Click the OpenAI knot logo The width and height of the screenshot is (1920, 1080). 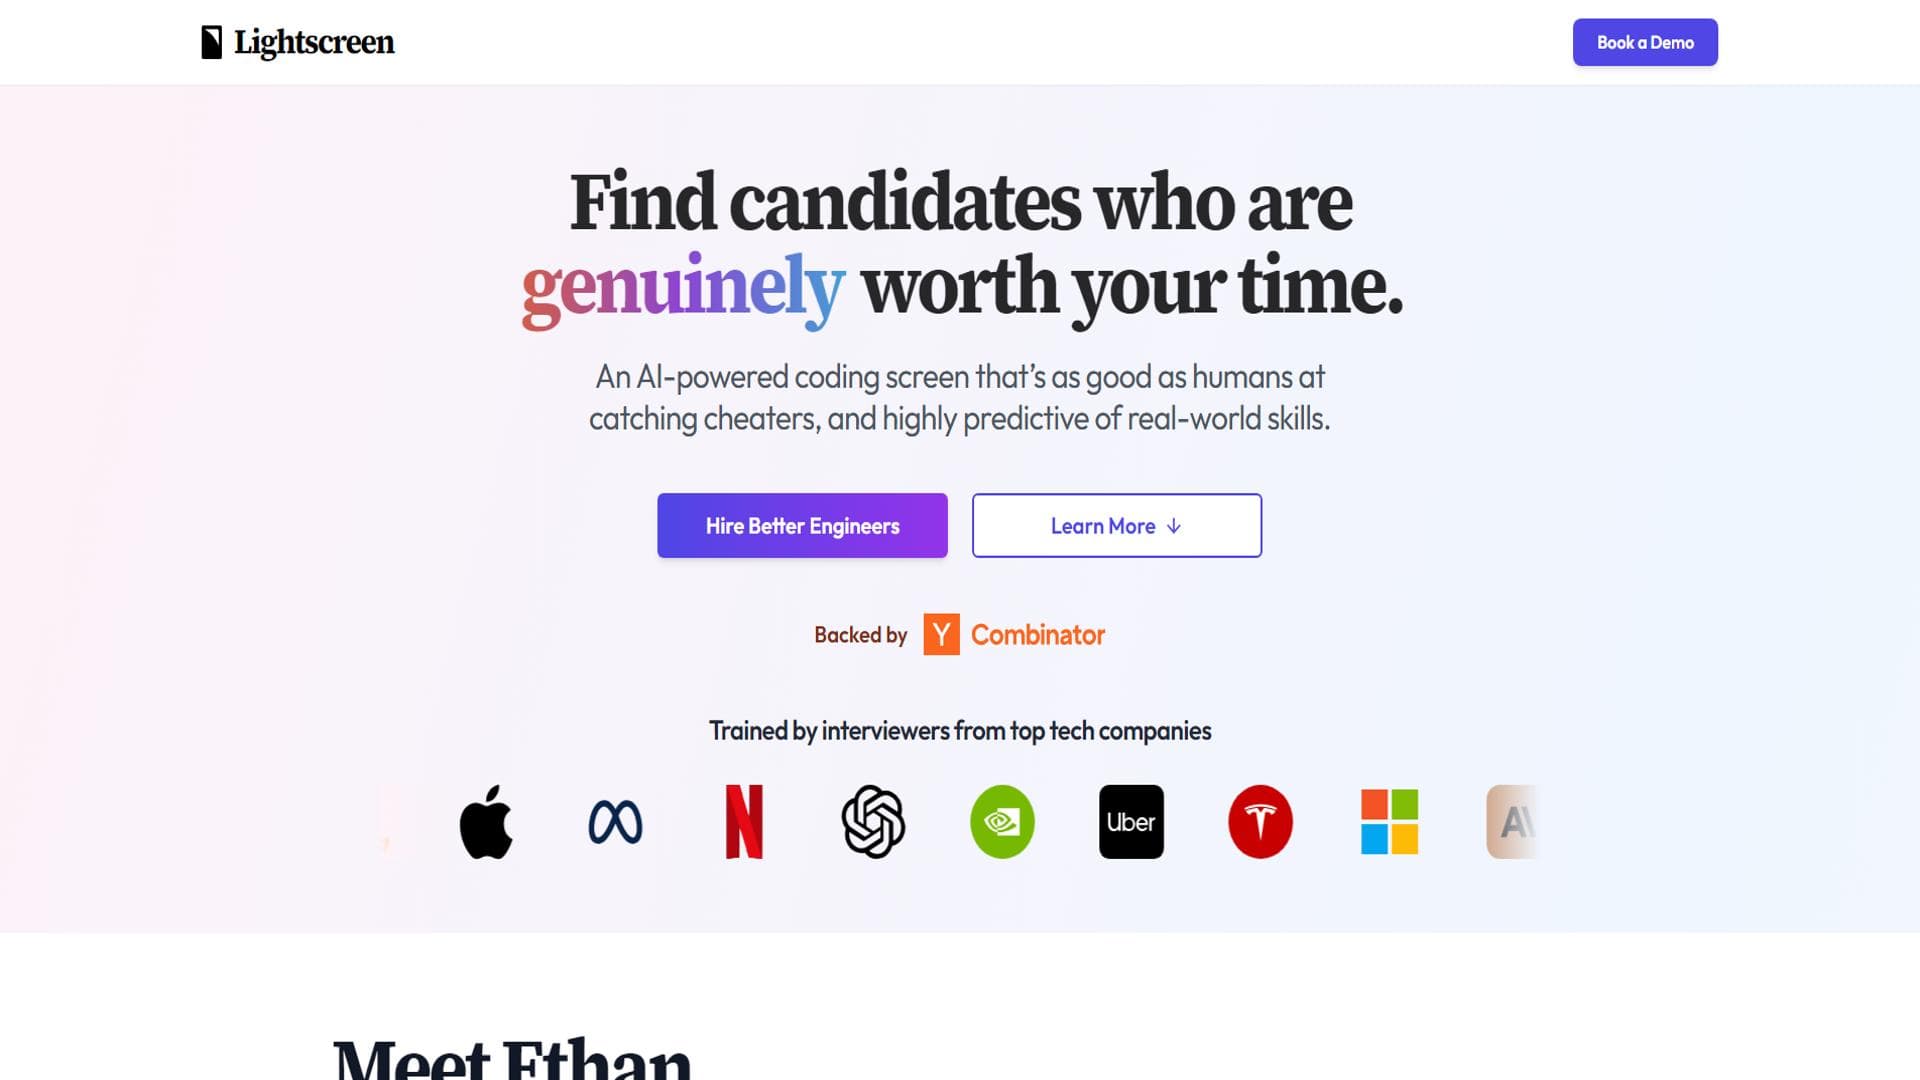873,822
